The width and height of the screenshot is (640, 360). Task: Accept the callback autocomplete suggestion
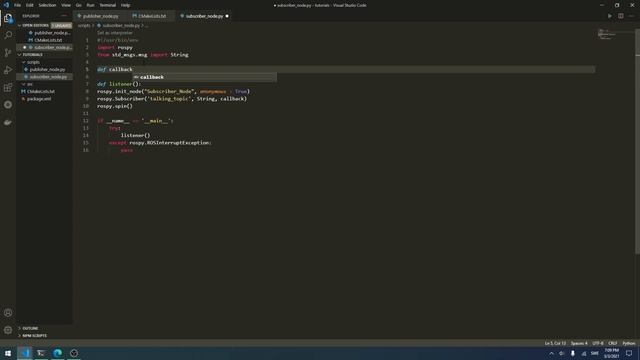point(204,77)
